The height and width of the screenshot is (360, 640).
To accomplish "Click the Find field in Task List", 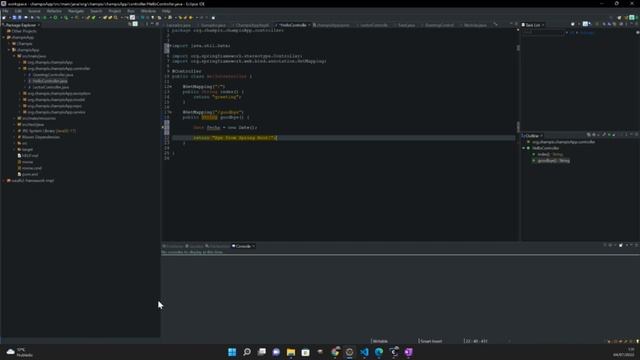I will pos(543,33).
